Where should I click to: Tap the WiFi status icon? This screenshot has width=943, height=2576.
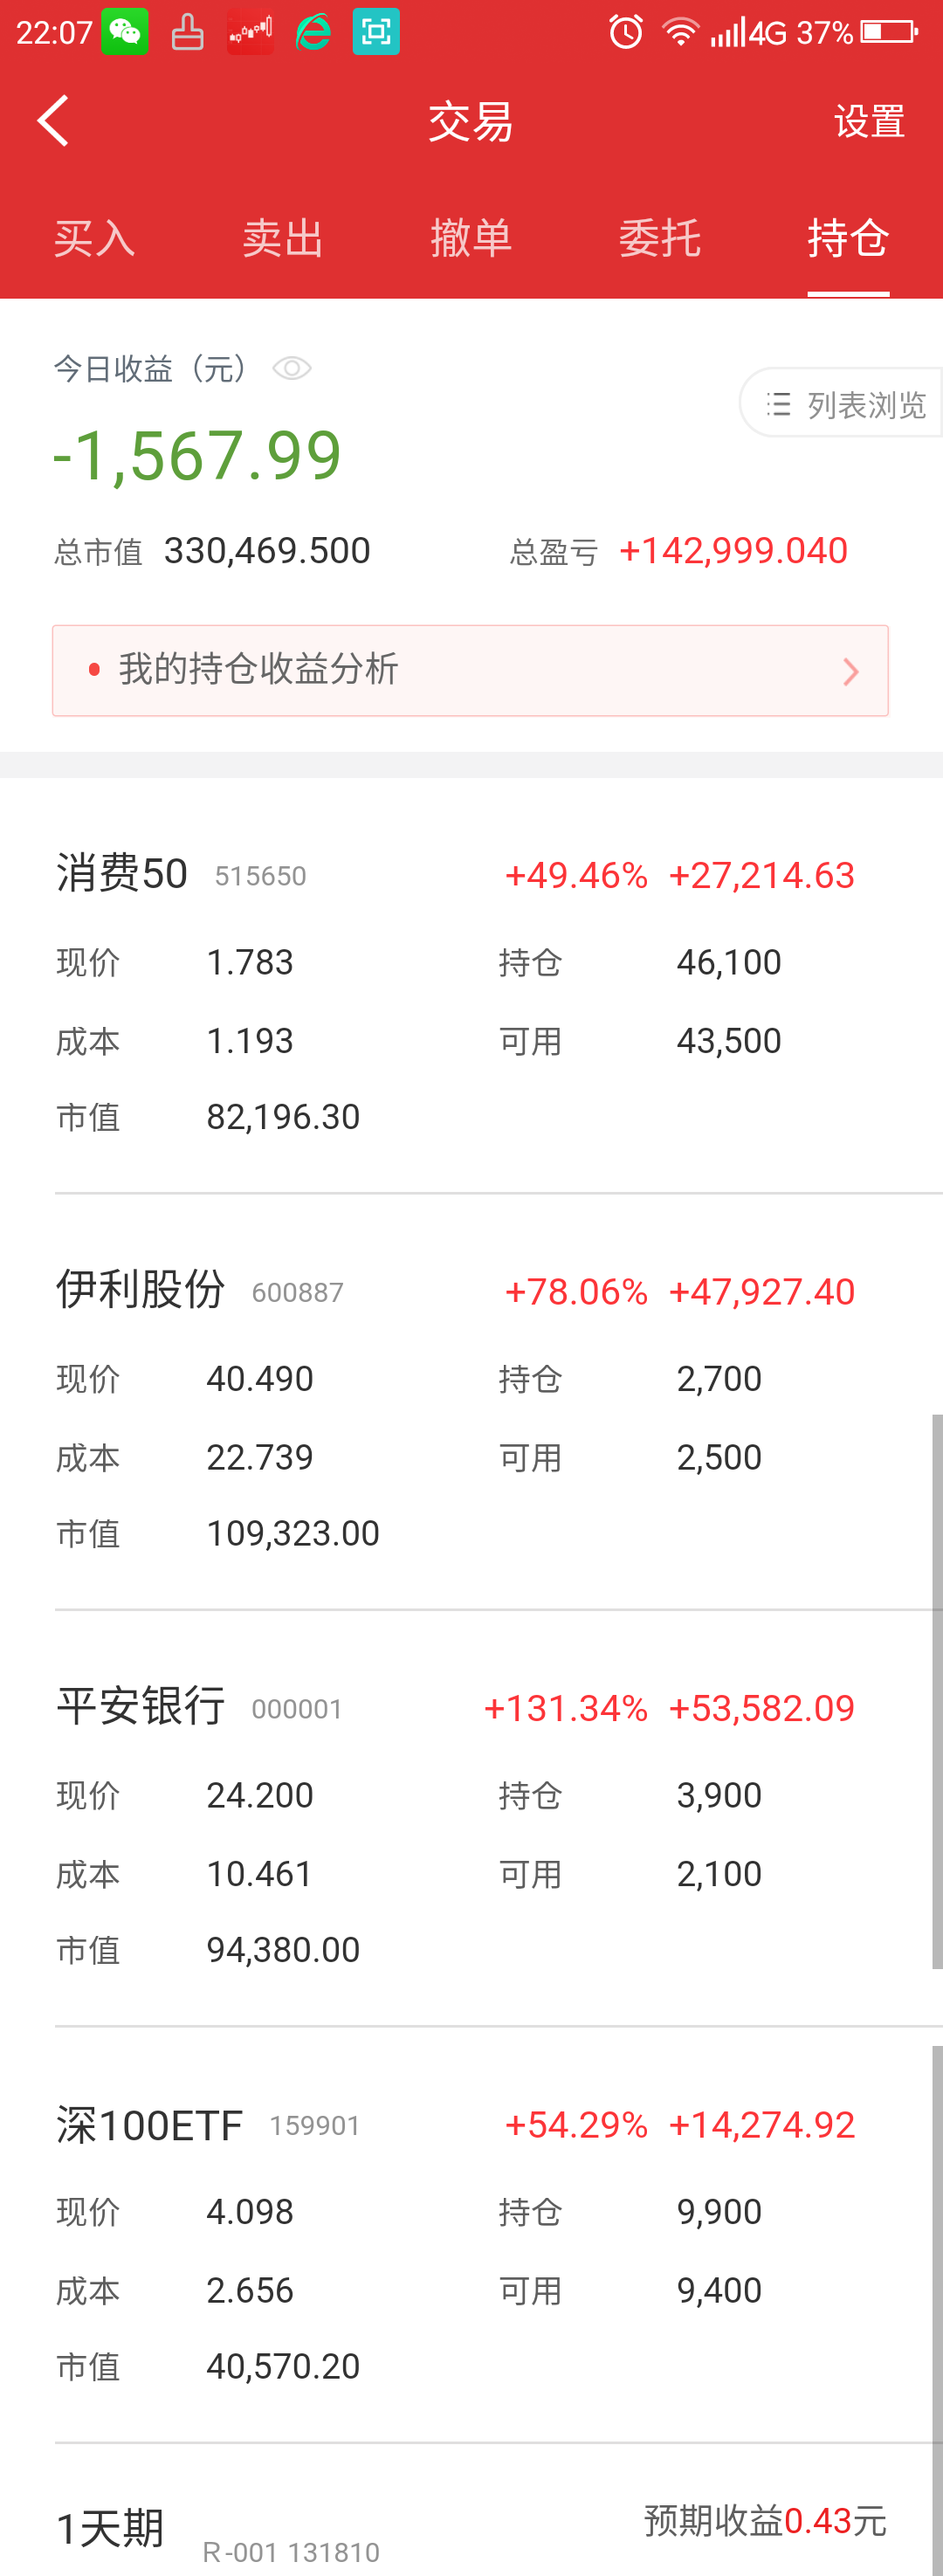pyautogui.click(x=681, y=32)
